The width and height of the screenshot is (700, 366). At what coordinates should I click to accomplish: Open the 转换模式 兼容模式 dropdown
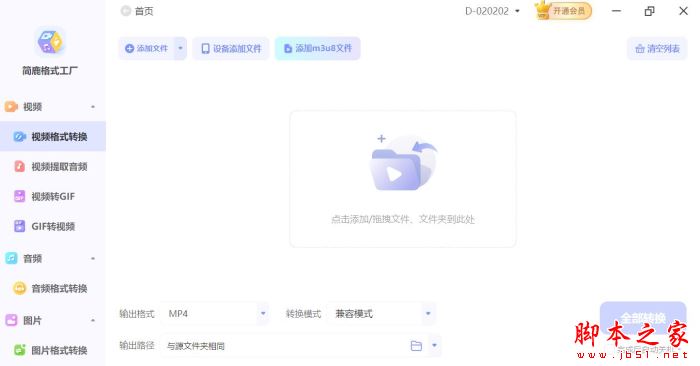[x=381, y=314]
